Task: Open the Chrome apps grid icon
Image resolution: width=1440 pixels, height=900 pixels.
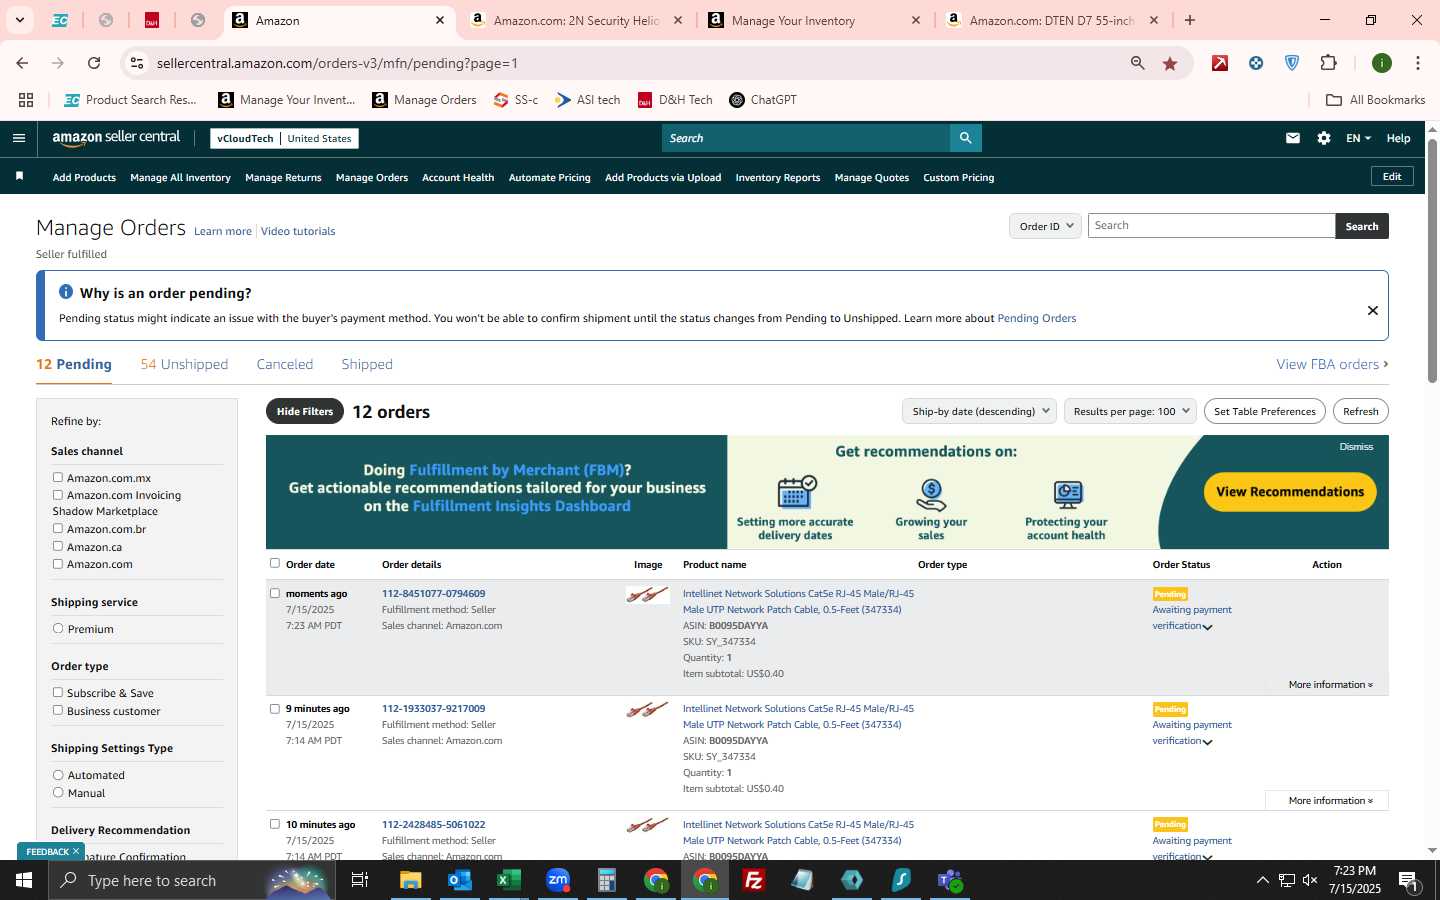Action: [x=26, y=100]
